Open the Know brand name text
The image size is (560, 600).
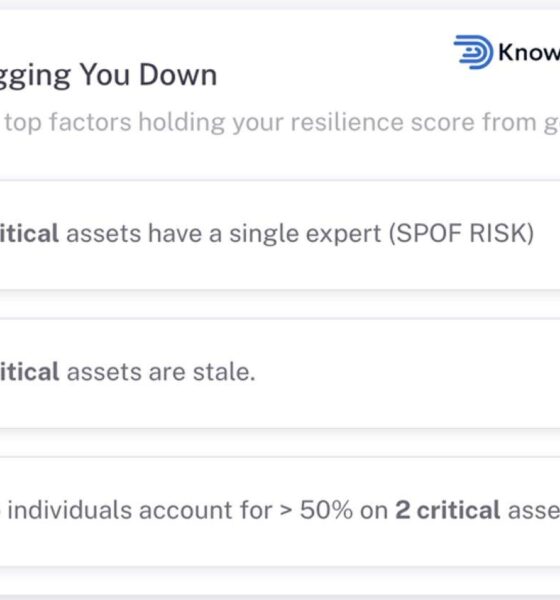[529, 52]
